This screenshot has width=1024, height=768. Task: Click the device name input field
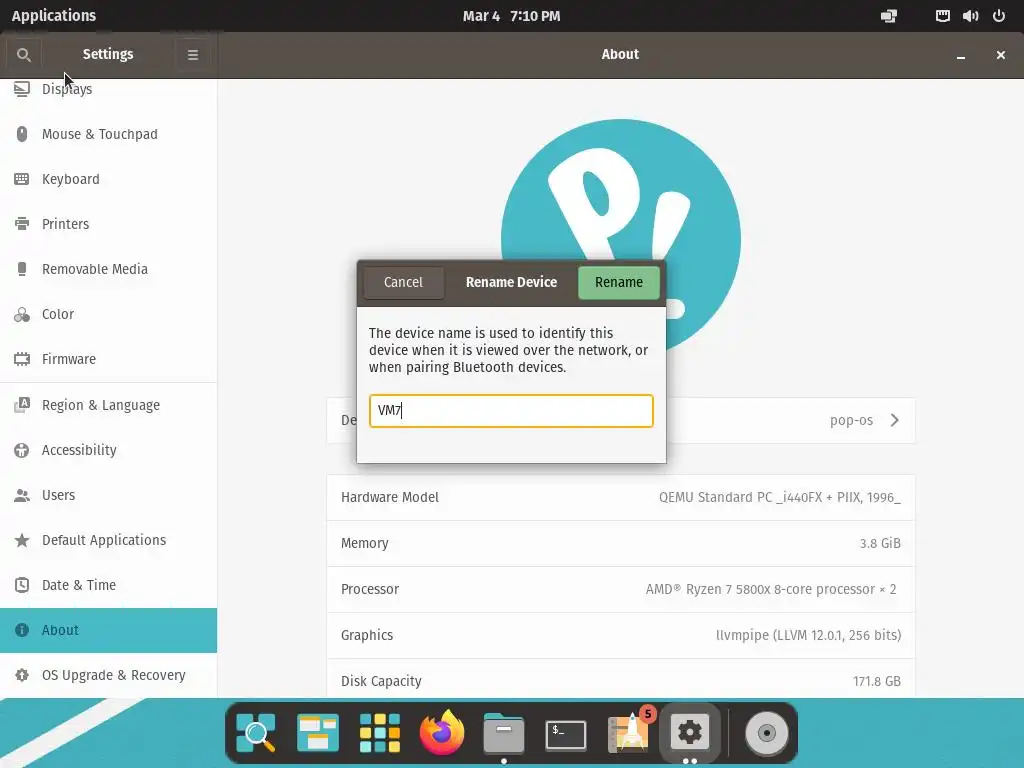click(511, 411)
